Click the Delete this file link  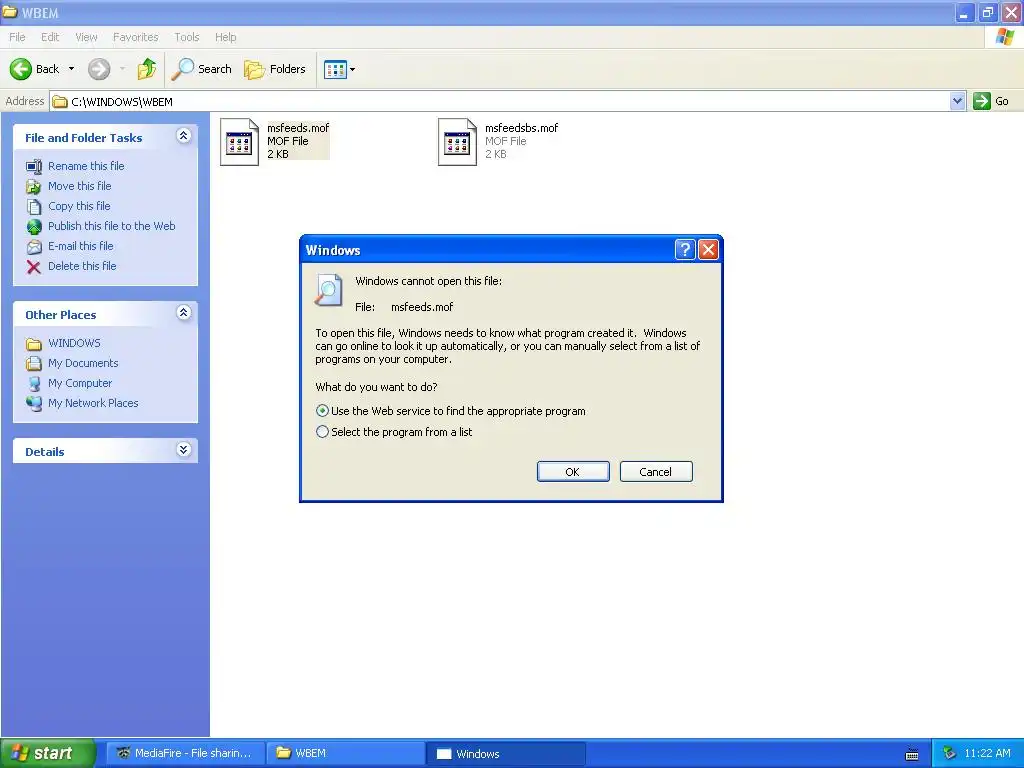point(82,266)
